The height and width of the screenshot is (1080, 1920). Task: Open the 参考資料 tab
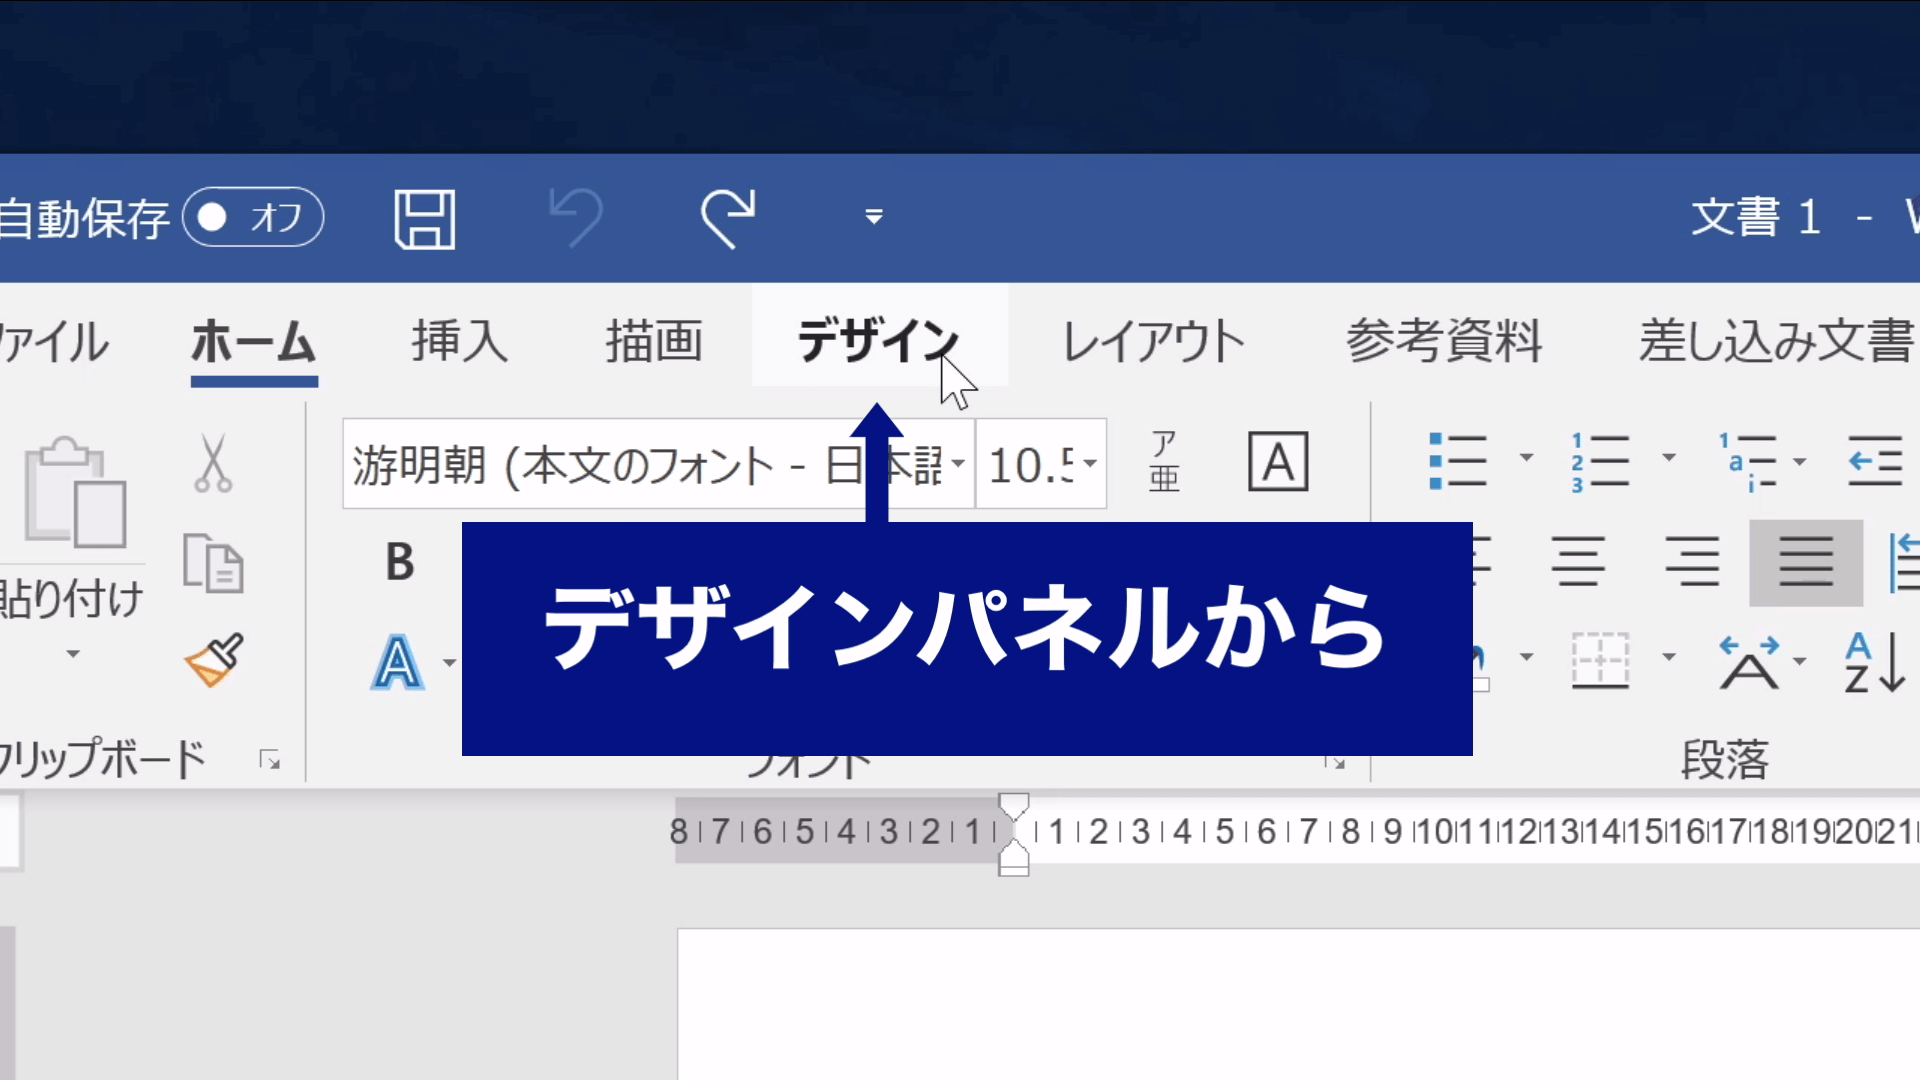pos(1444,341)
